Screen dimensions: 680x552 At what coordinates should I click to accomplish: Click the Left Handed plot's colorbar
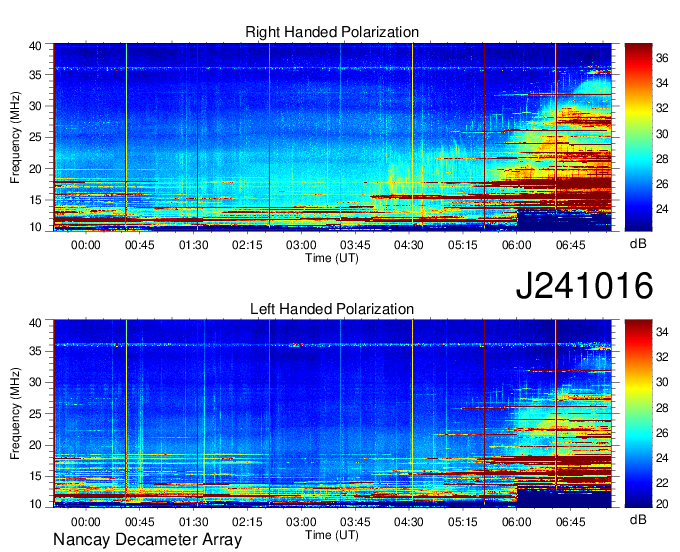pos(638,414)
